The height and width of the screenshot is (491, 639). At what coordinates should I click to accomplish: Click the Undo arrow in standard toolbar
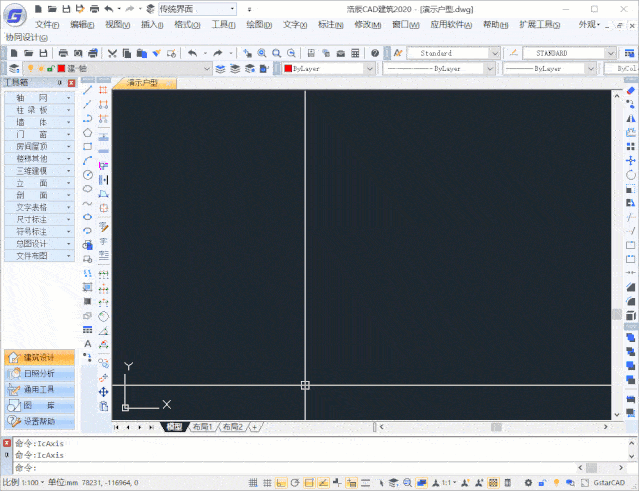click(x=192, y=53)
